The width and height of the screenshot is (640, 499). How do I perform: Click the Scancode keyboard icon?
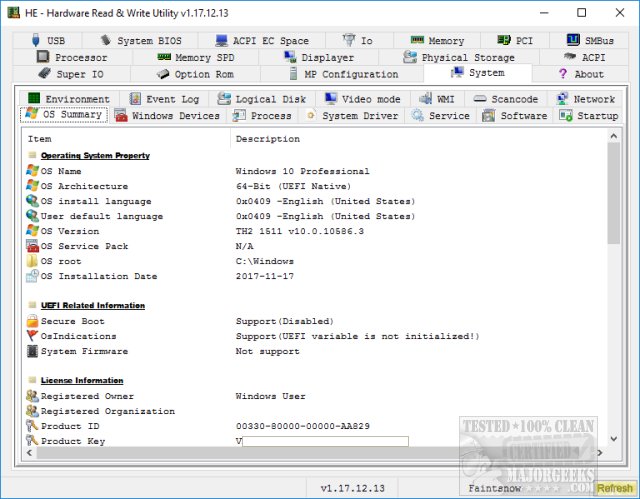(x=480, y=99)
